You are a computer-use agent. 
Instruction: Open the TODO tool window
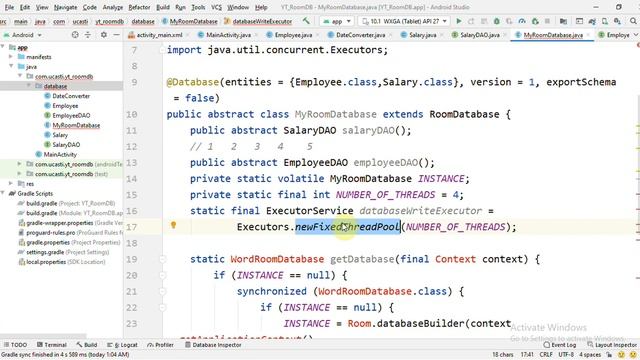[15, 345]
